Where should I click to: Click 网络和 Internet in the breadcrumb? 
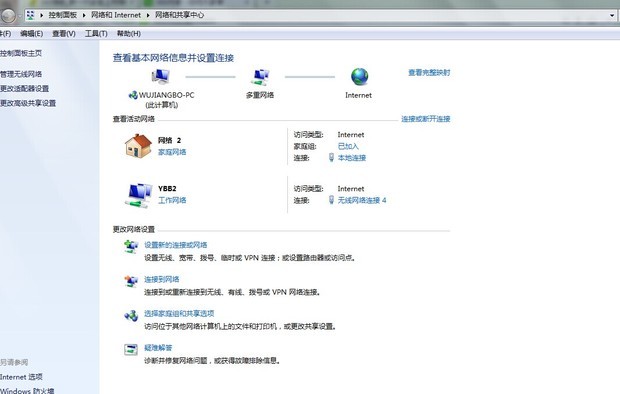[116, 15]
